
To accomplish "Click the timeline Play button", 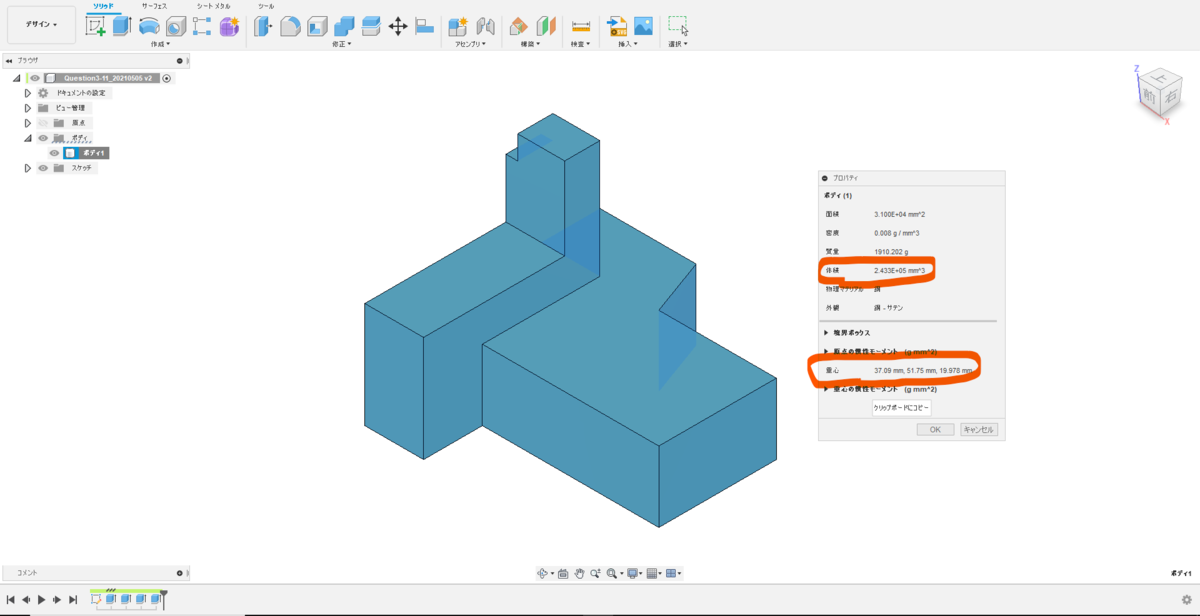I will tap(41, 599).
